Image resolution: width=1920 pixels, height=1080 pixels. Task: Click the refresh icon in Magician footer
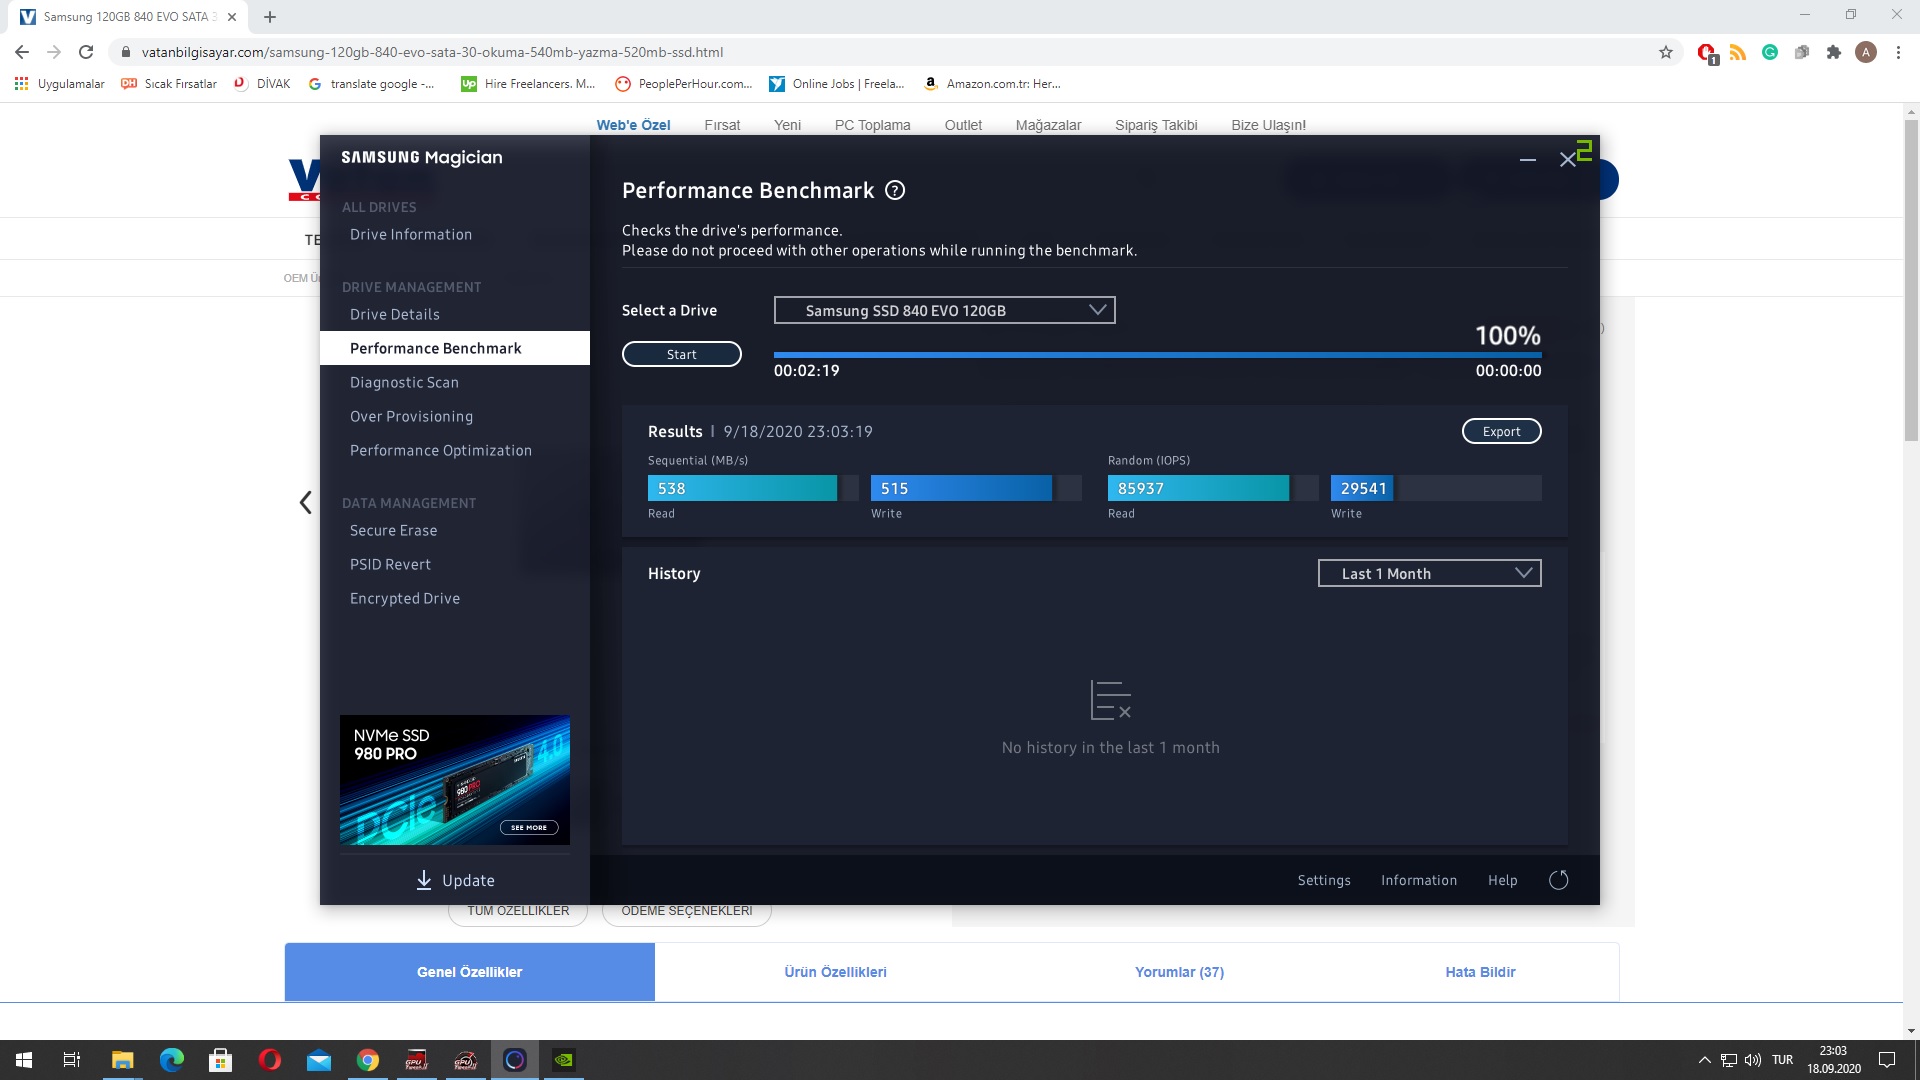(1558, 880)
